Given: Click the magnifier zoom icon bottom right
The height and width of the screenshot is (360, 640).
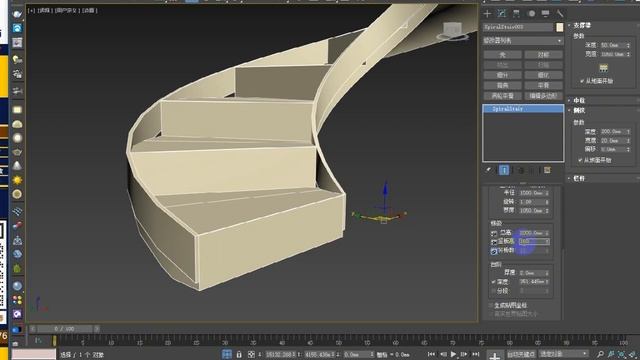Looking at the screenshot, I should pyautogui.click(x=600, y=354).
